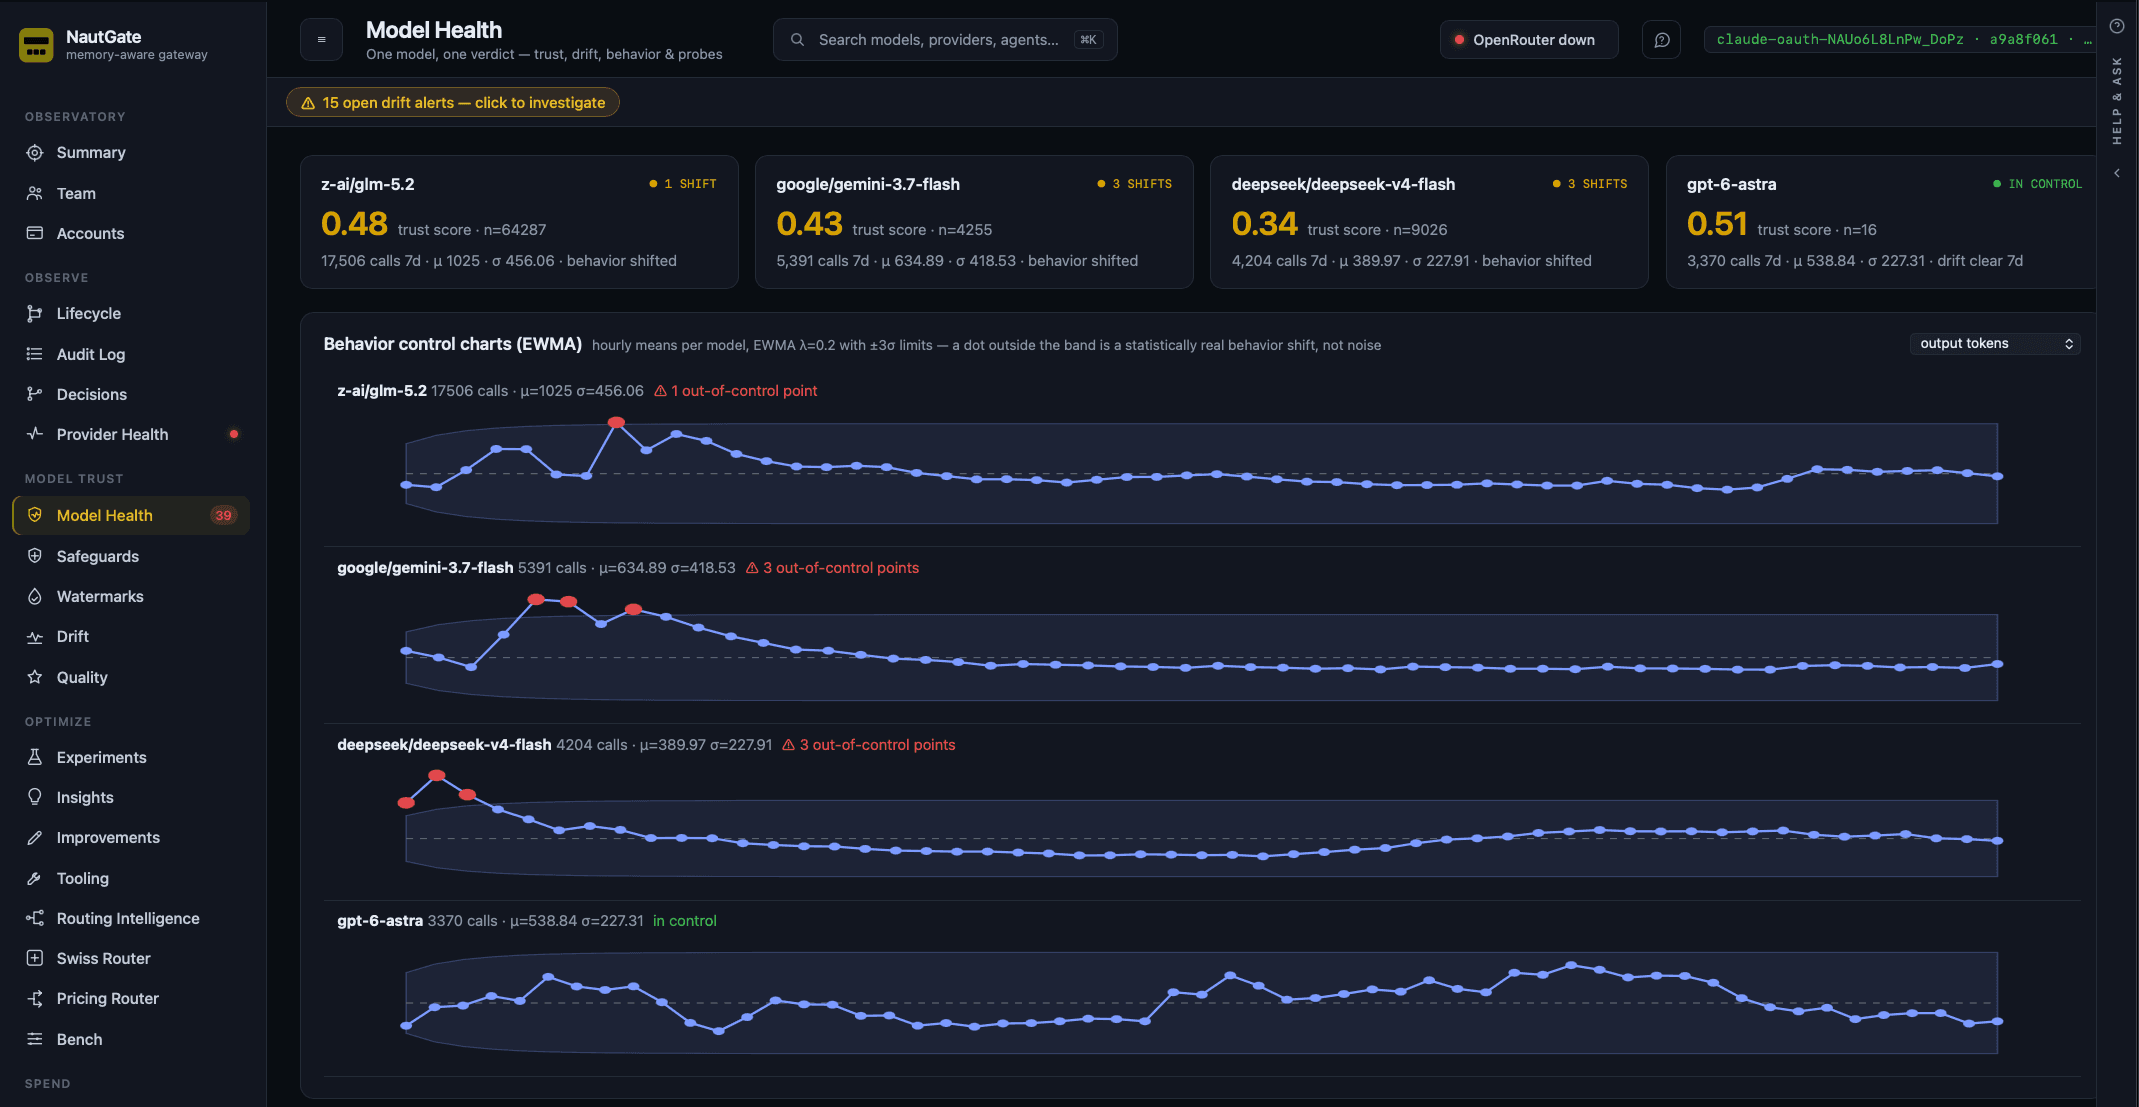Click the 15 open drift alerts banner
Viewport: 2139px width, 1107px height.
tap(453, 102)
